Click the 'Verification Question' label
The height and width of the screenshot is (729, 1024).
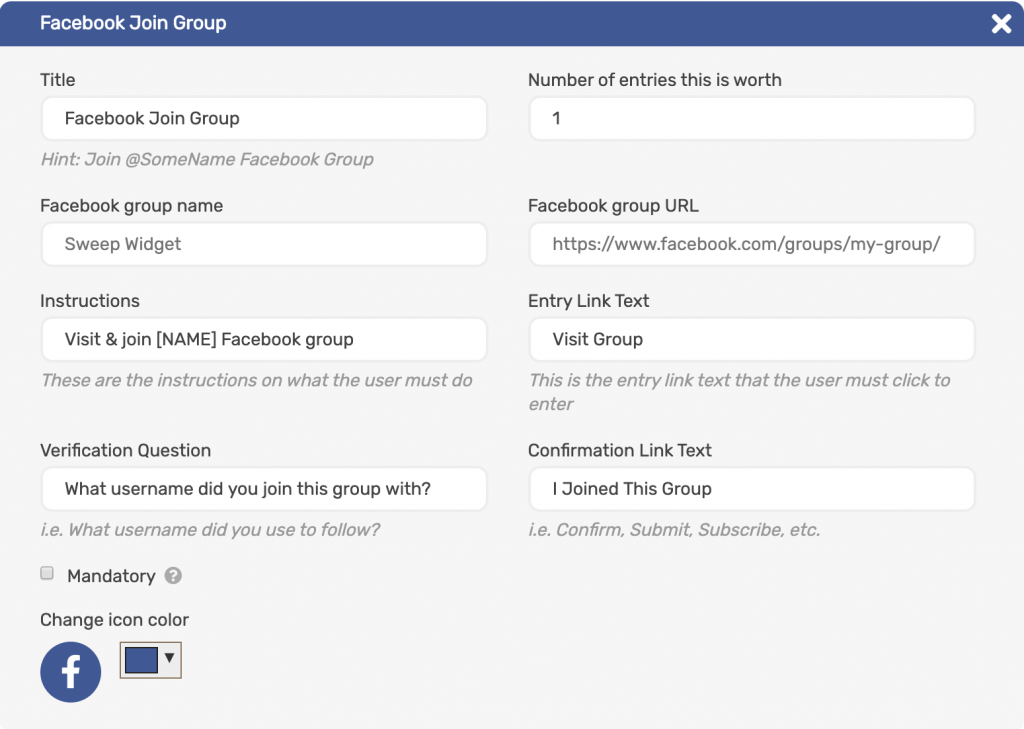[125, 451]
